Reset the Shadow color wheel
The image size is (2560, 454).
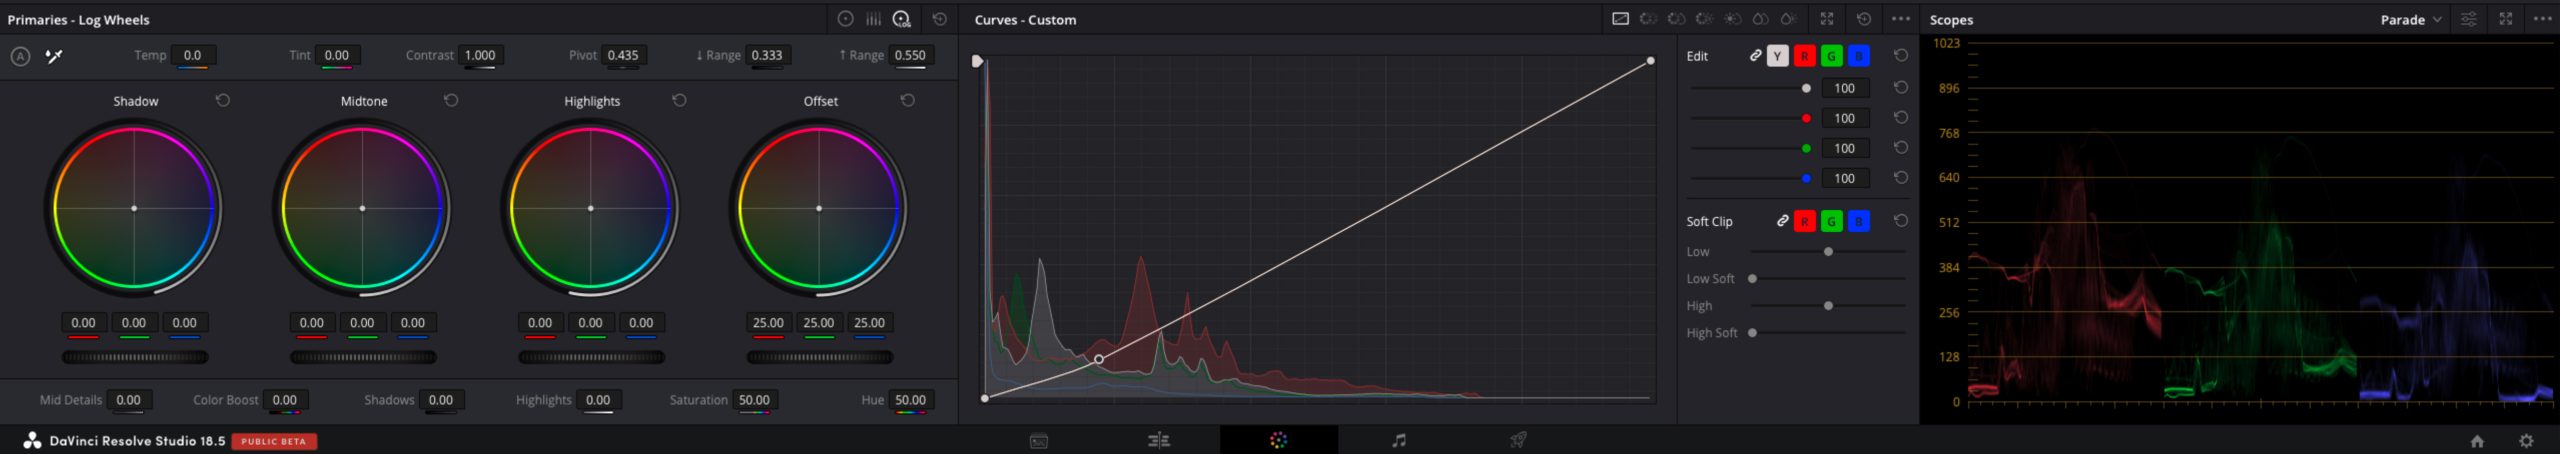(x=223, y=100)
